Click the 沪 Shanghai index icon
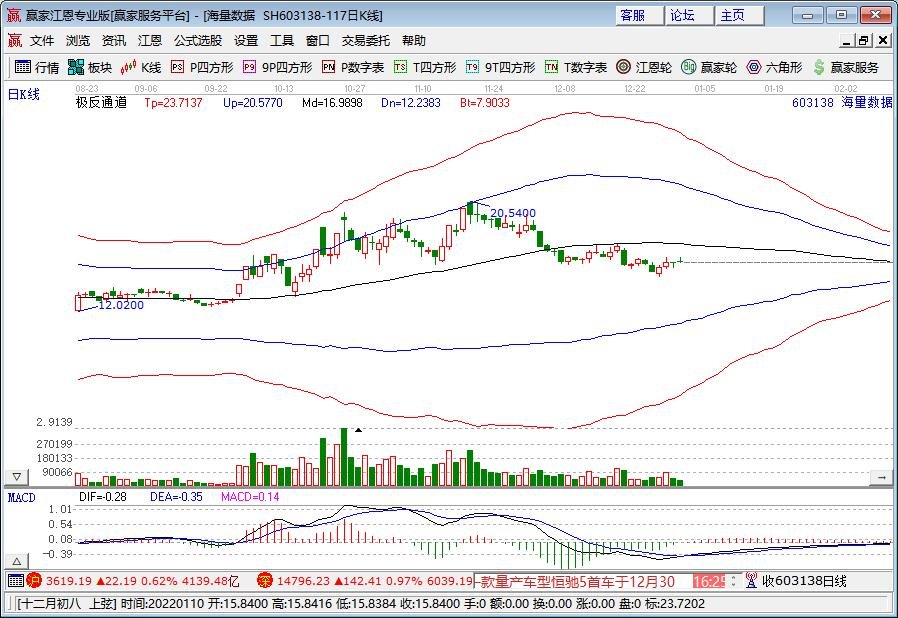 (x=34, y=581)
